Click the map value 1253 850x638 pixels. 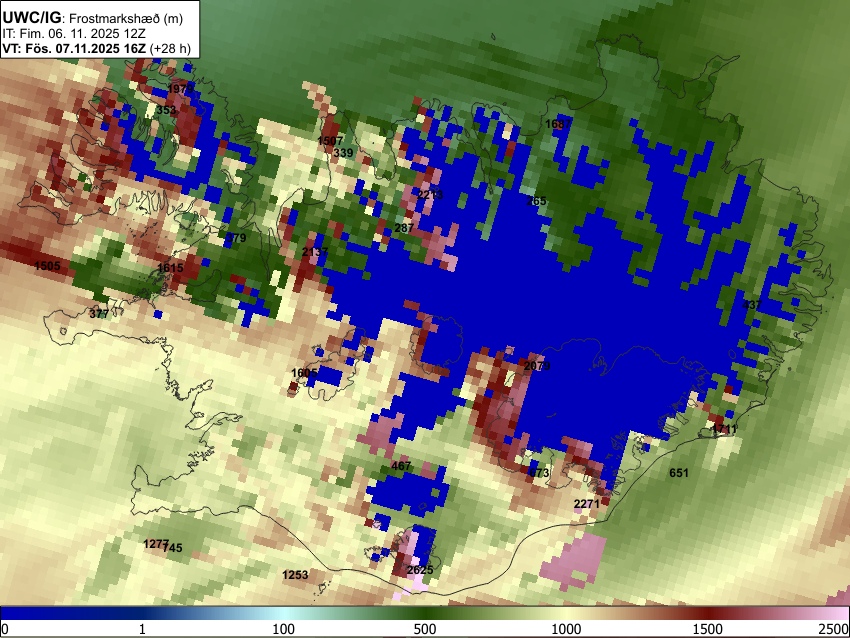[295, 575]
